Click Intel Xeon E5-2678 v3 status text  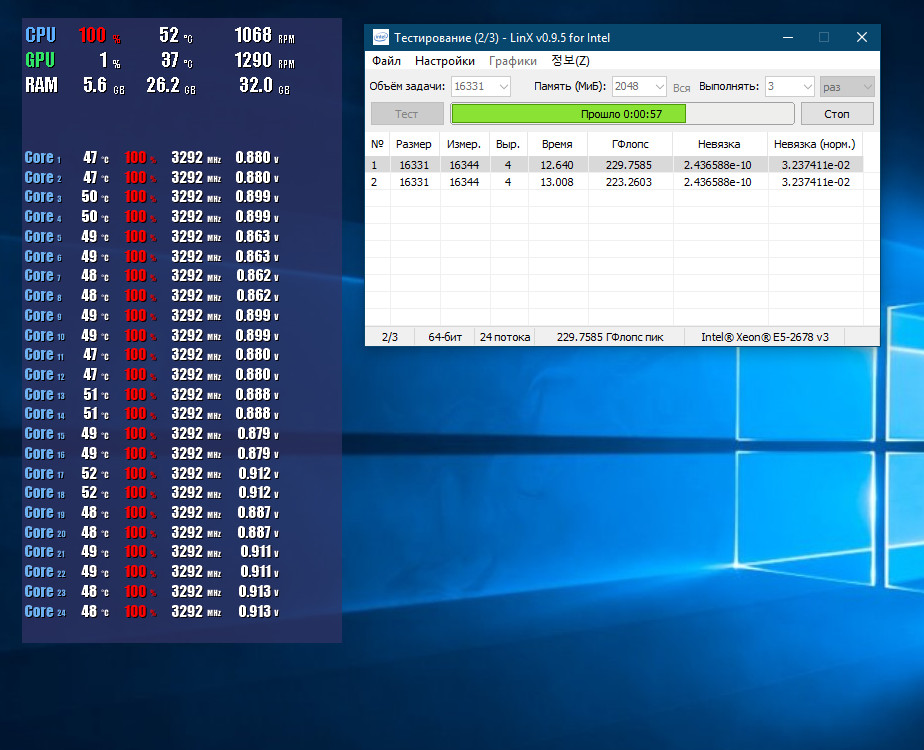tap(765, 337)
